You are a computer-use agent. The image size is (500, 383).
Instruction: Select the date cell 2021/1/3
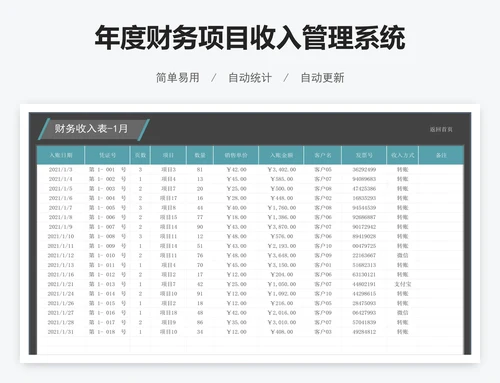pyautogui.click(x=60, y=170)
